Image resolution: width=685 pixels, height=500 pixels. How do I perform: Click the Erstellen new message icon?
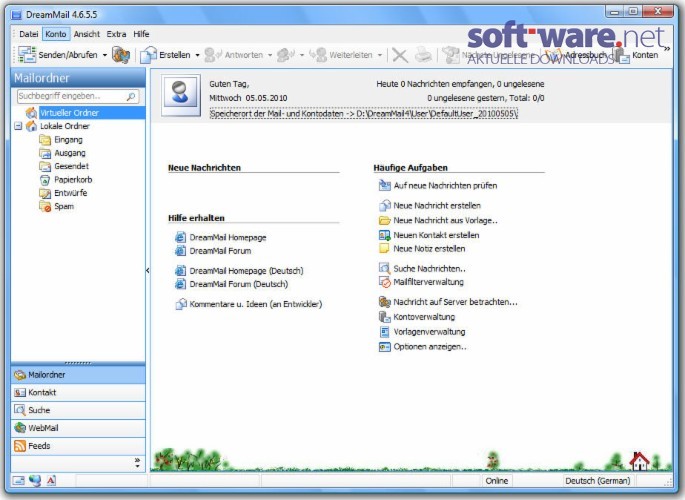[x=149, y=55]
